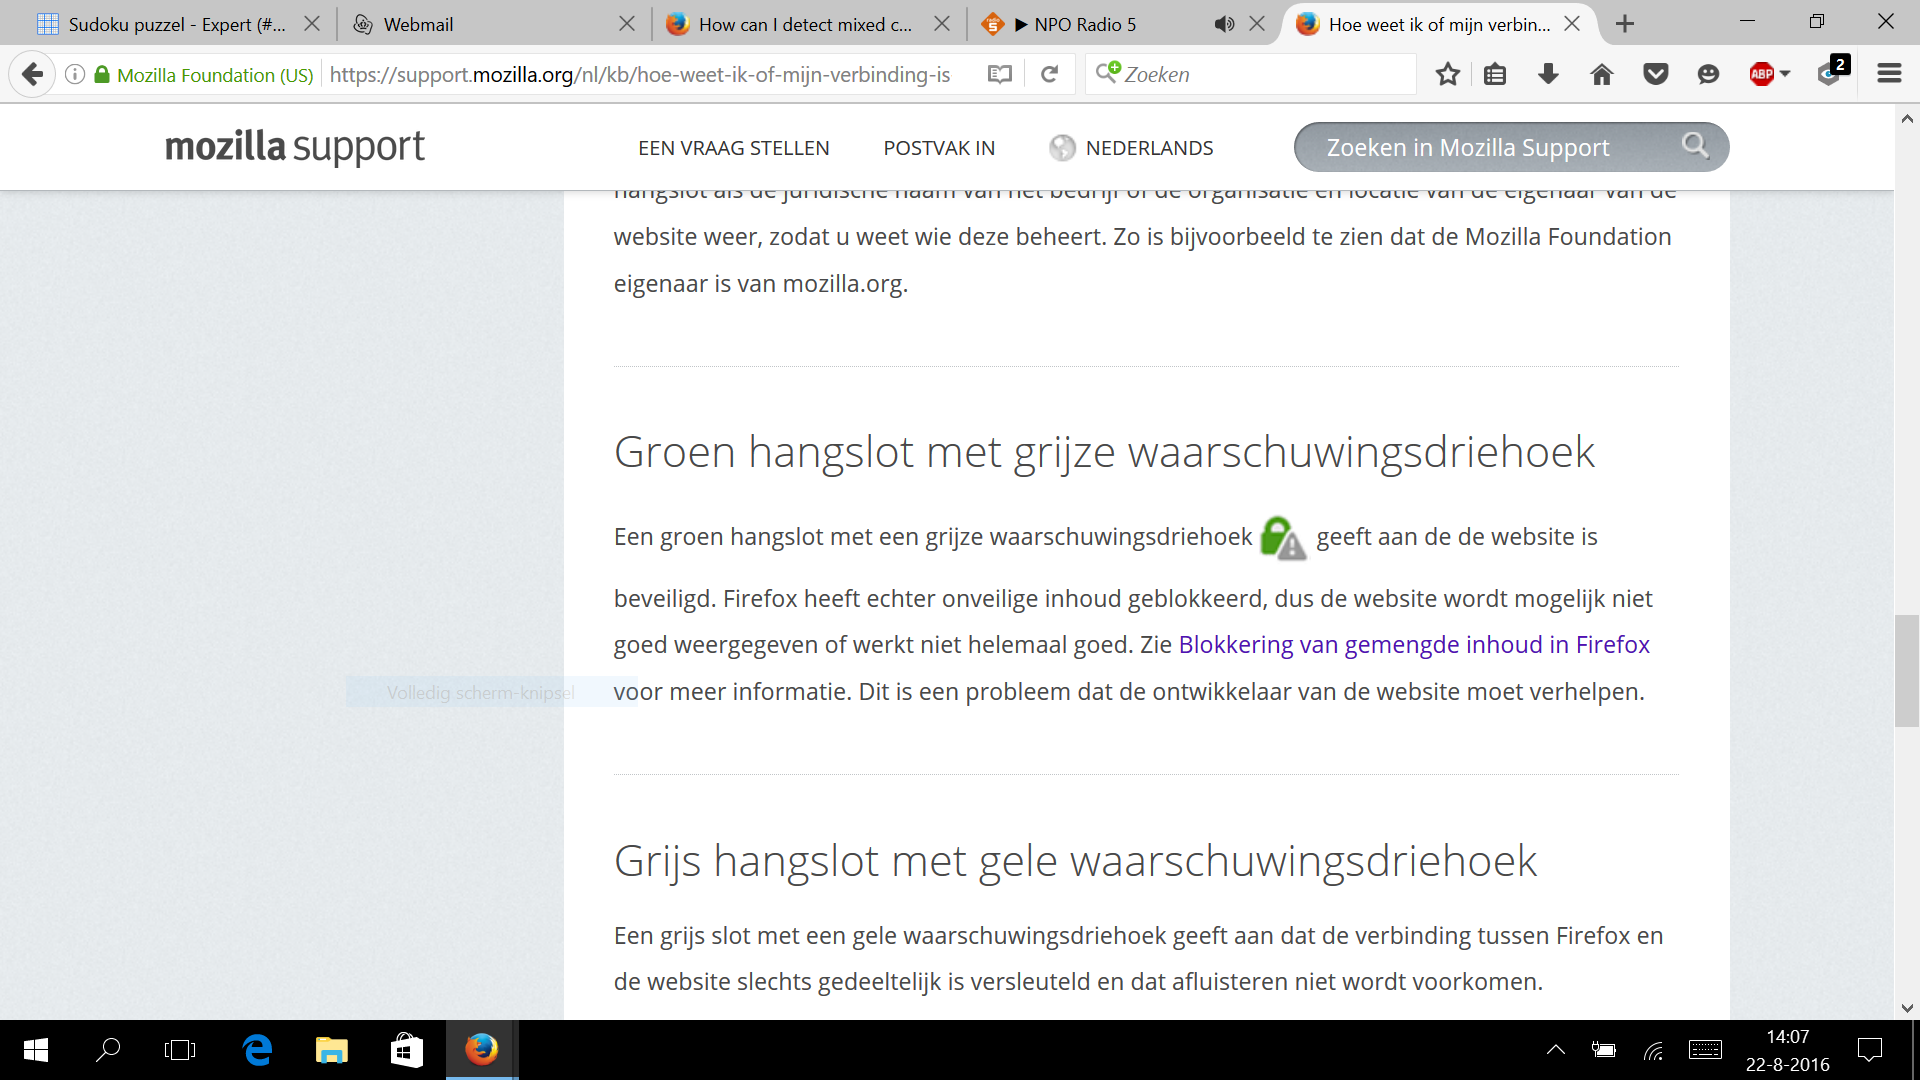Save page to Pocket

pyautogui.click(x=1656, y=74)
